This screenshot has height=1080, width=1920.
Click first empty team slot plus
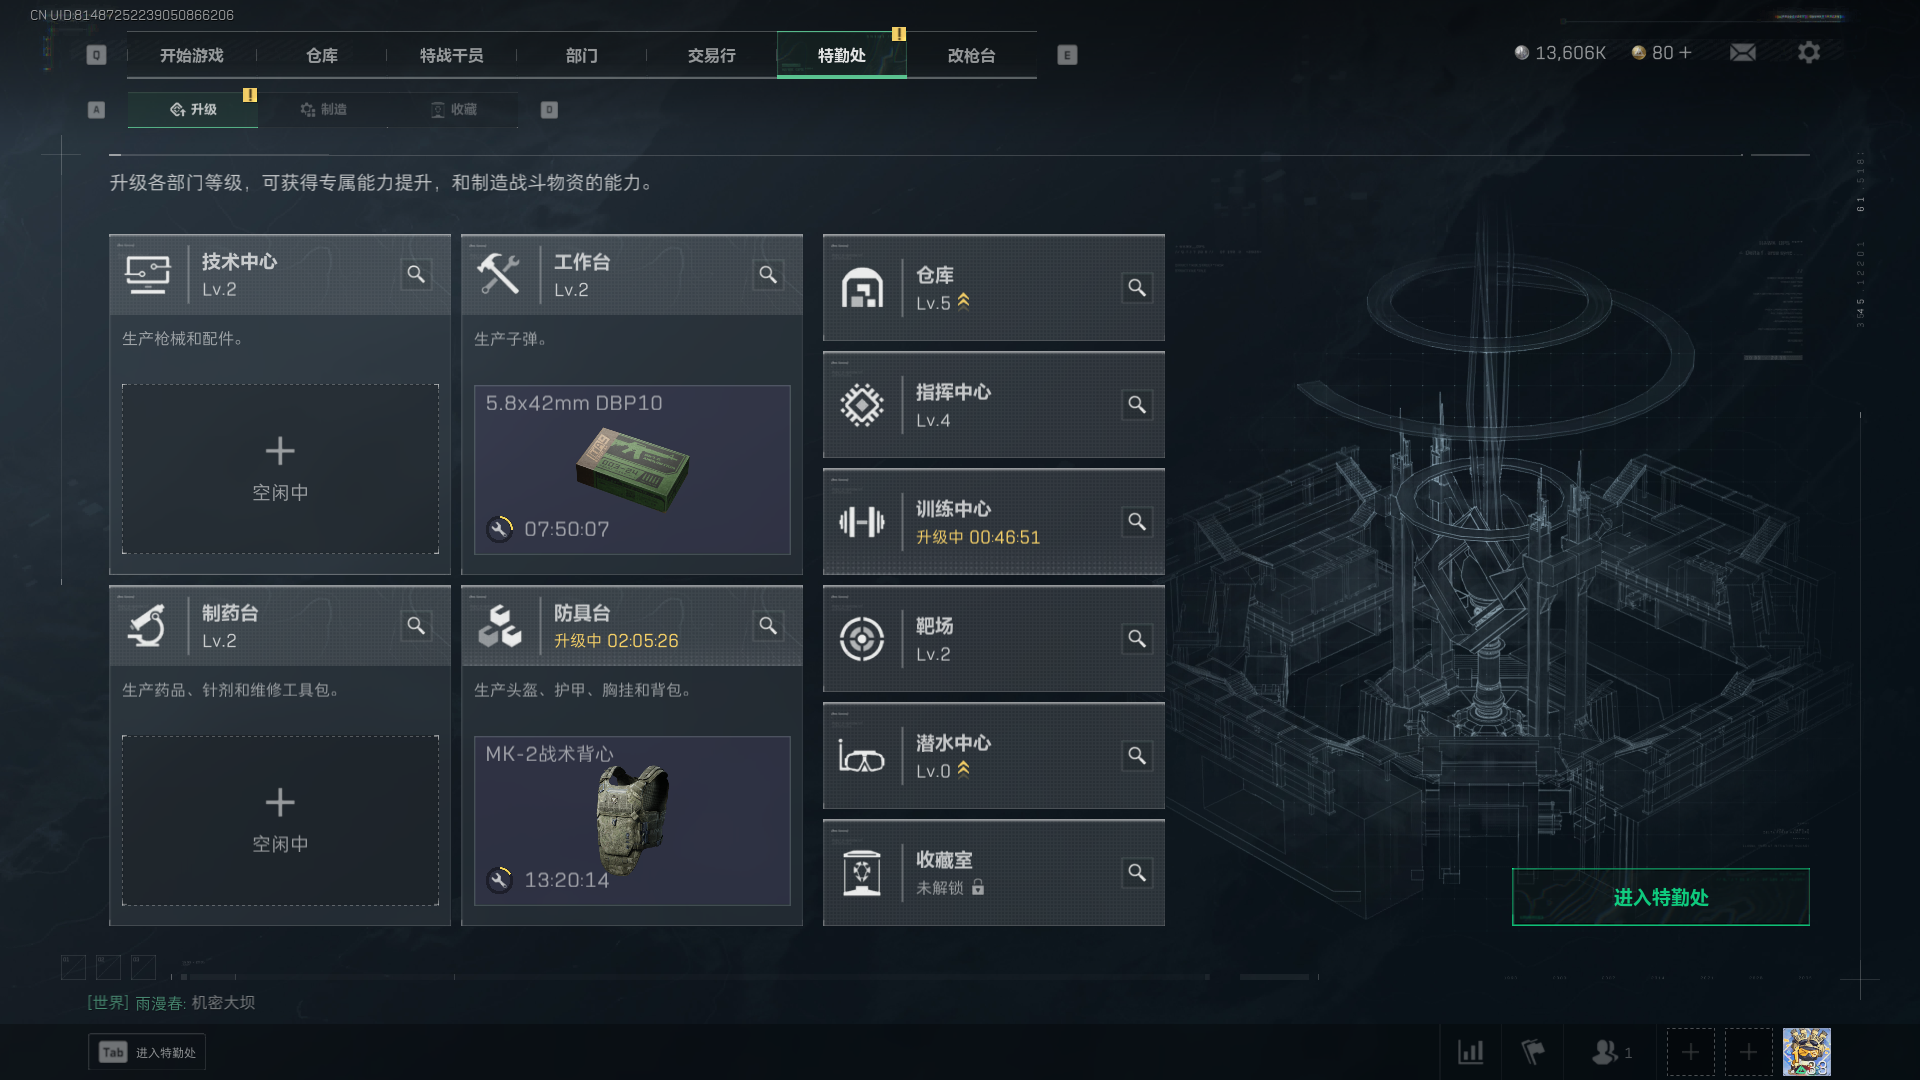coord(1690,1052)
